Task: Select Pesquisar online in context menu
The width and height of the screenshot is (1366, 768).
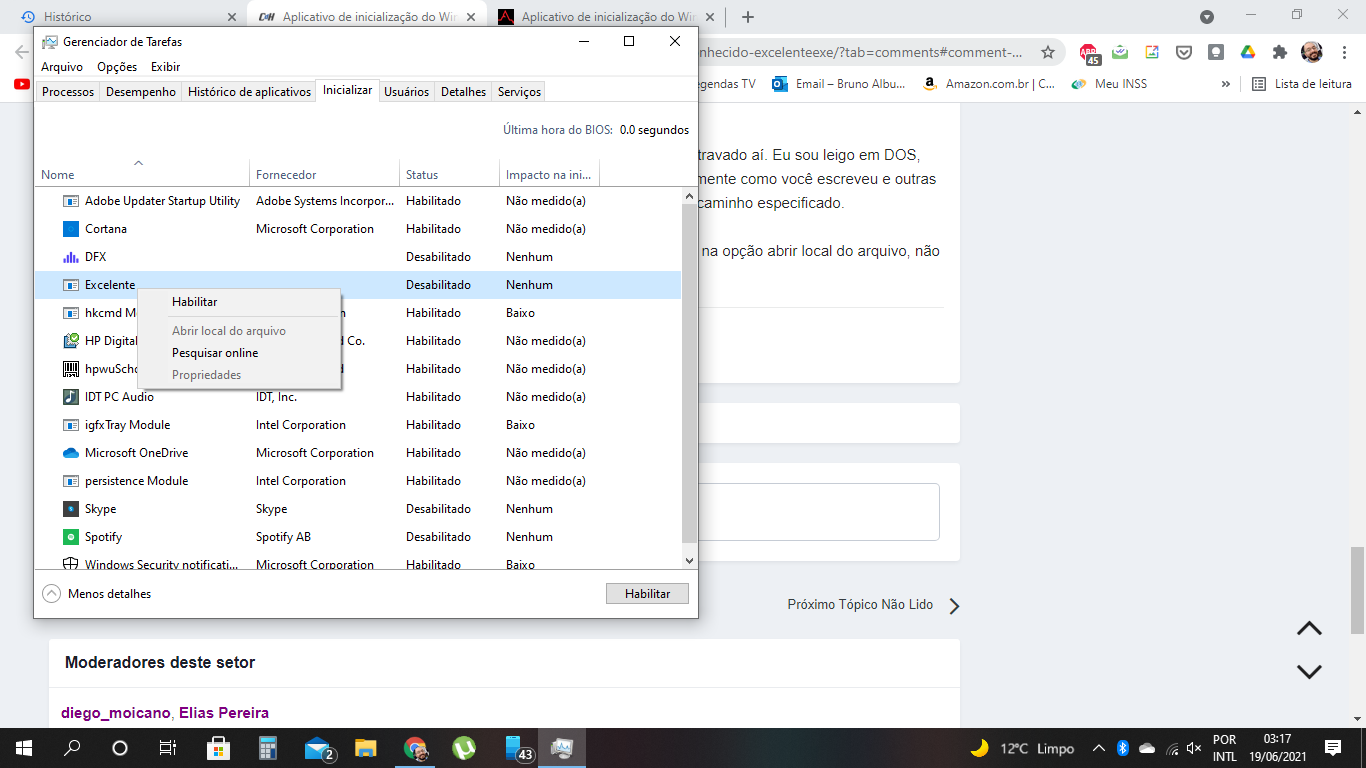Action: click(215, 353)
